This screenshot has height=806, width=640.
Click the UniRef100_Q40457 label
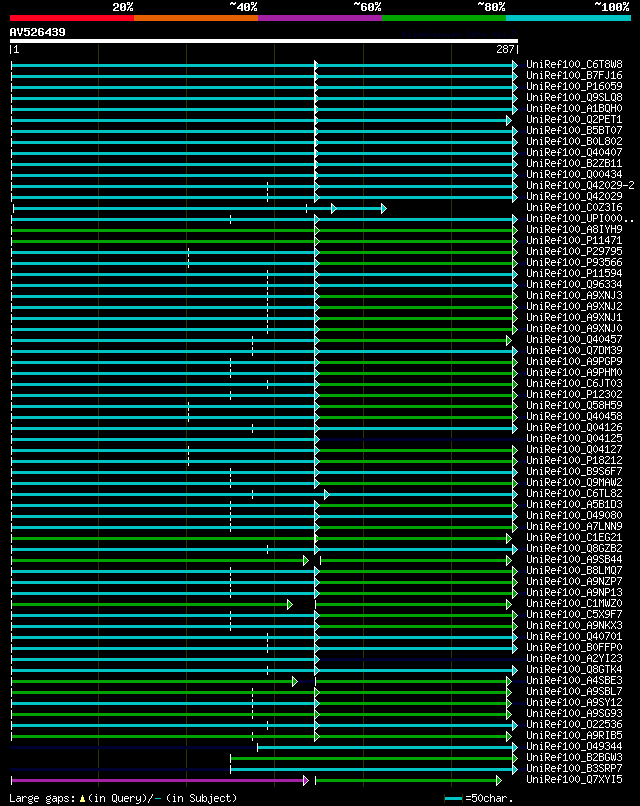pyautogui.click(x=574, y=340)
